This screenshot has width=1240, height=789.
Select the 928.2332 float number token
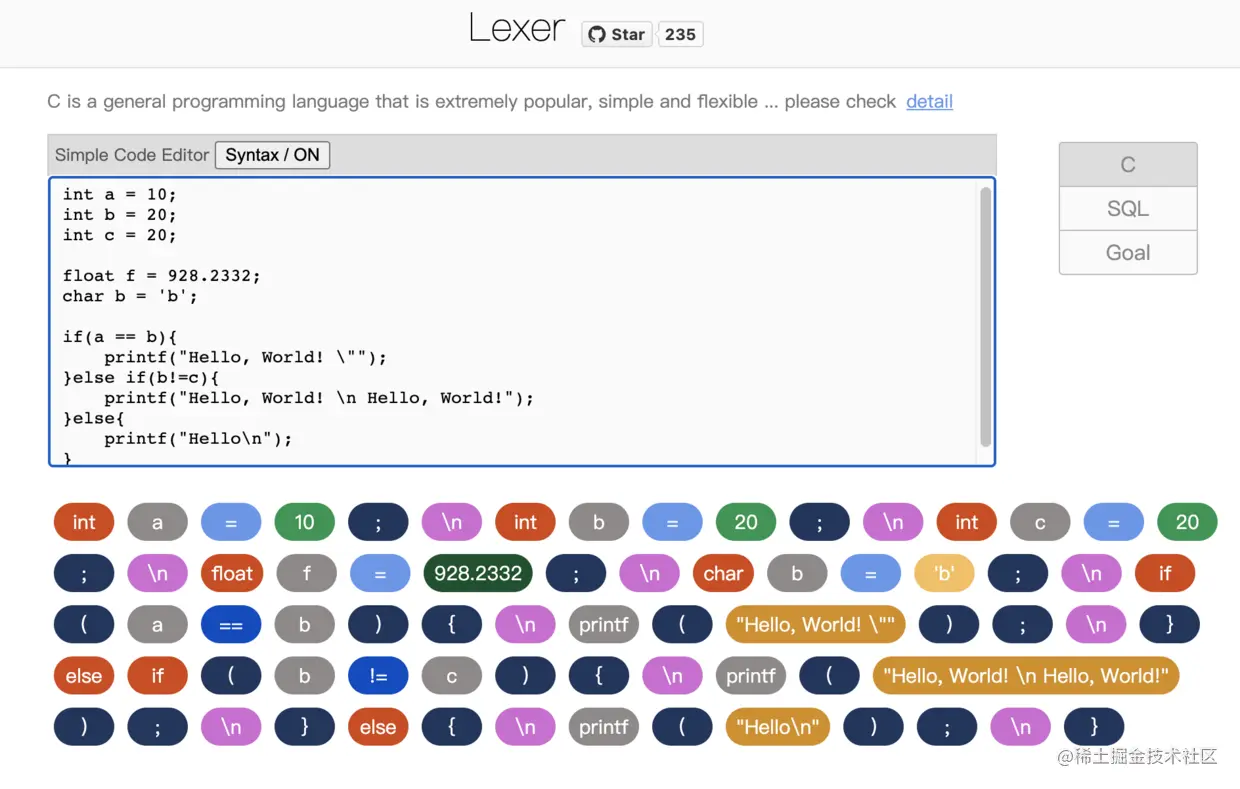478,573
